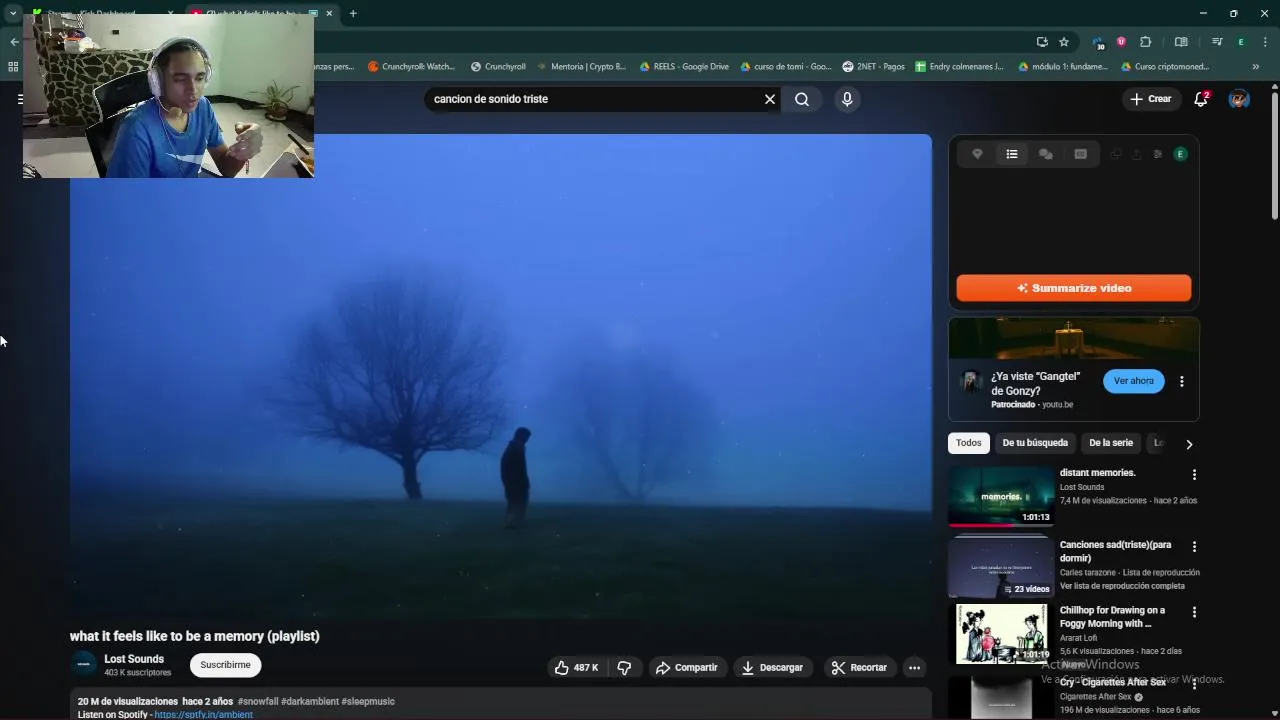1280x720 pixels.
Task: Open Curso criptomoned... bookmark
Action: coord(1165,67)
